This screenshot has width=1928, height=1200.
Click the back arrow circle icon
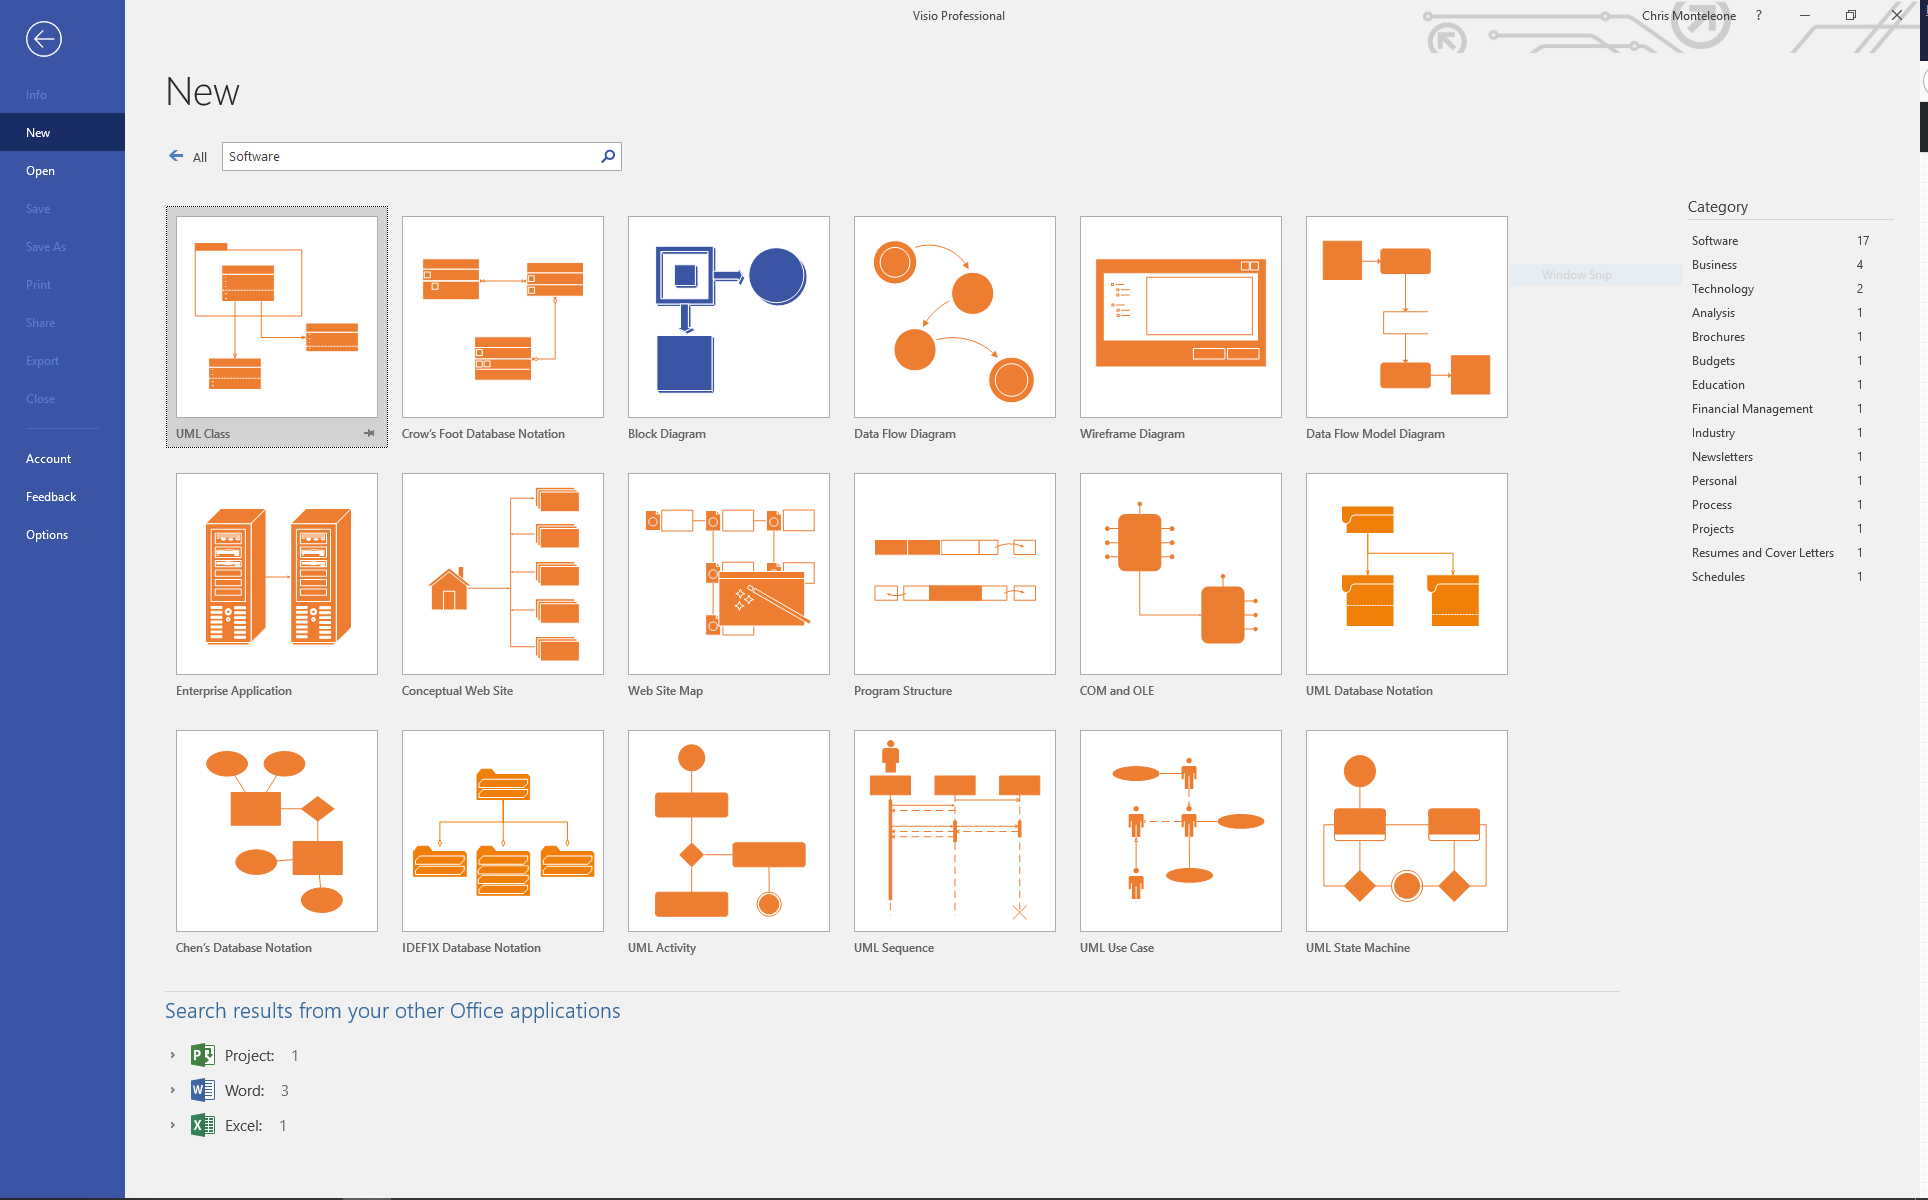tap(43, 39)
